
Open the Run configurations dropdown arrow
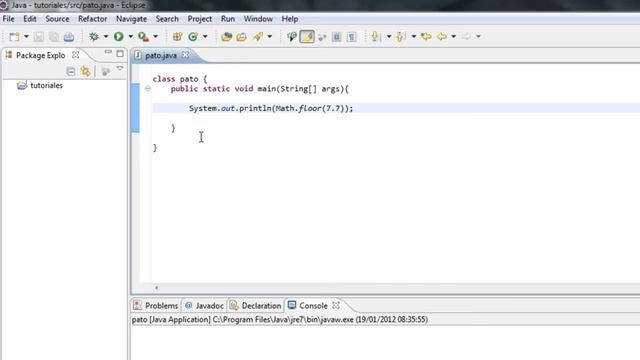tap(131, 37)
